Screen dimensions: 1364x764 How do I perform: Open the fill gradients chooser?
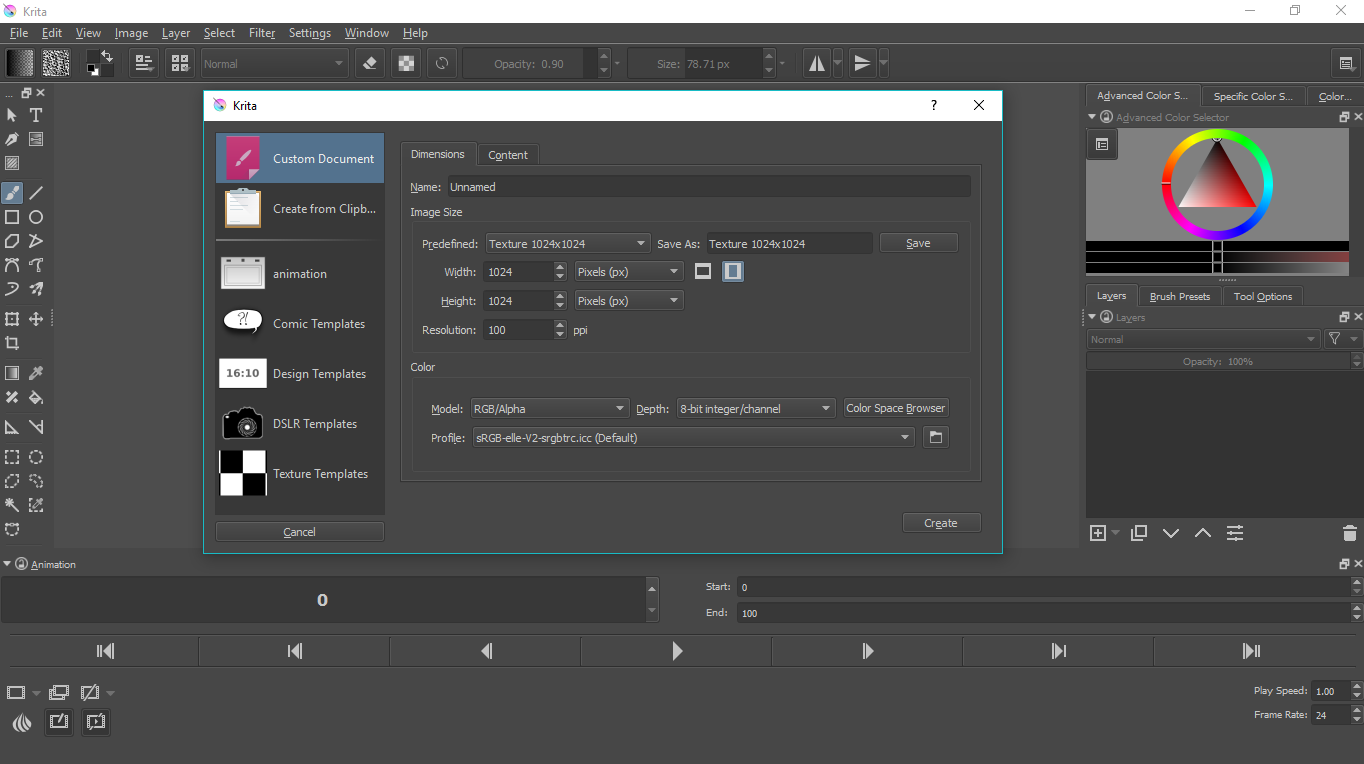[20, 63]
